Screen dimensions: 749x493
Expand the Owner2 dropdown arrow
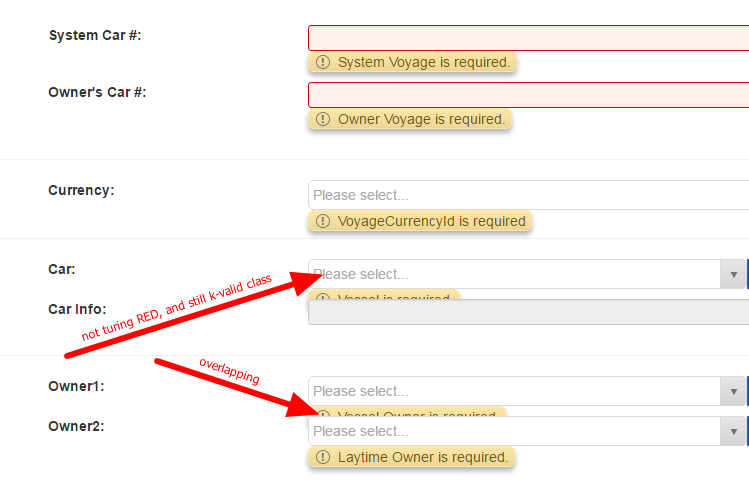pos(733,431)
